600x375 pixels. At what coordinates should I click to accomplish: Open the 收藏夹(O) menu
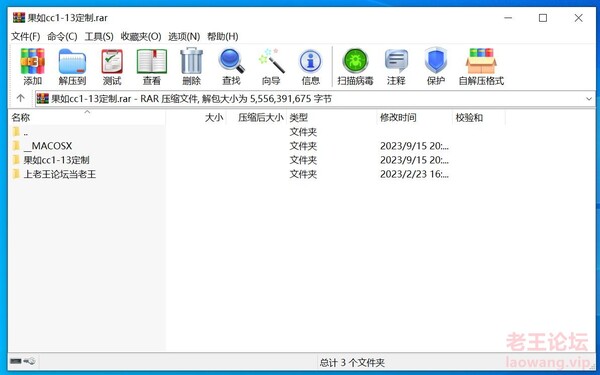(141, 36)
